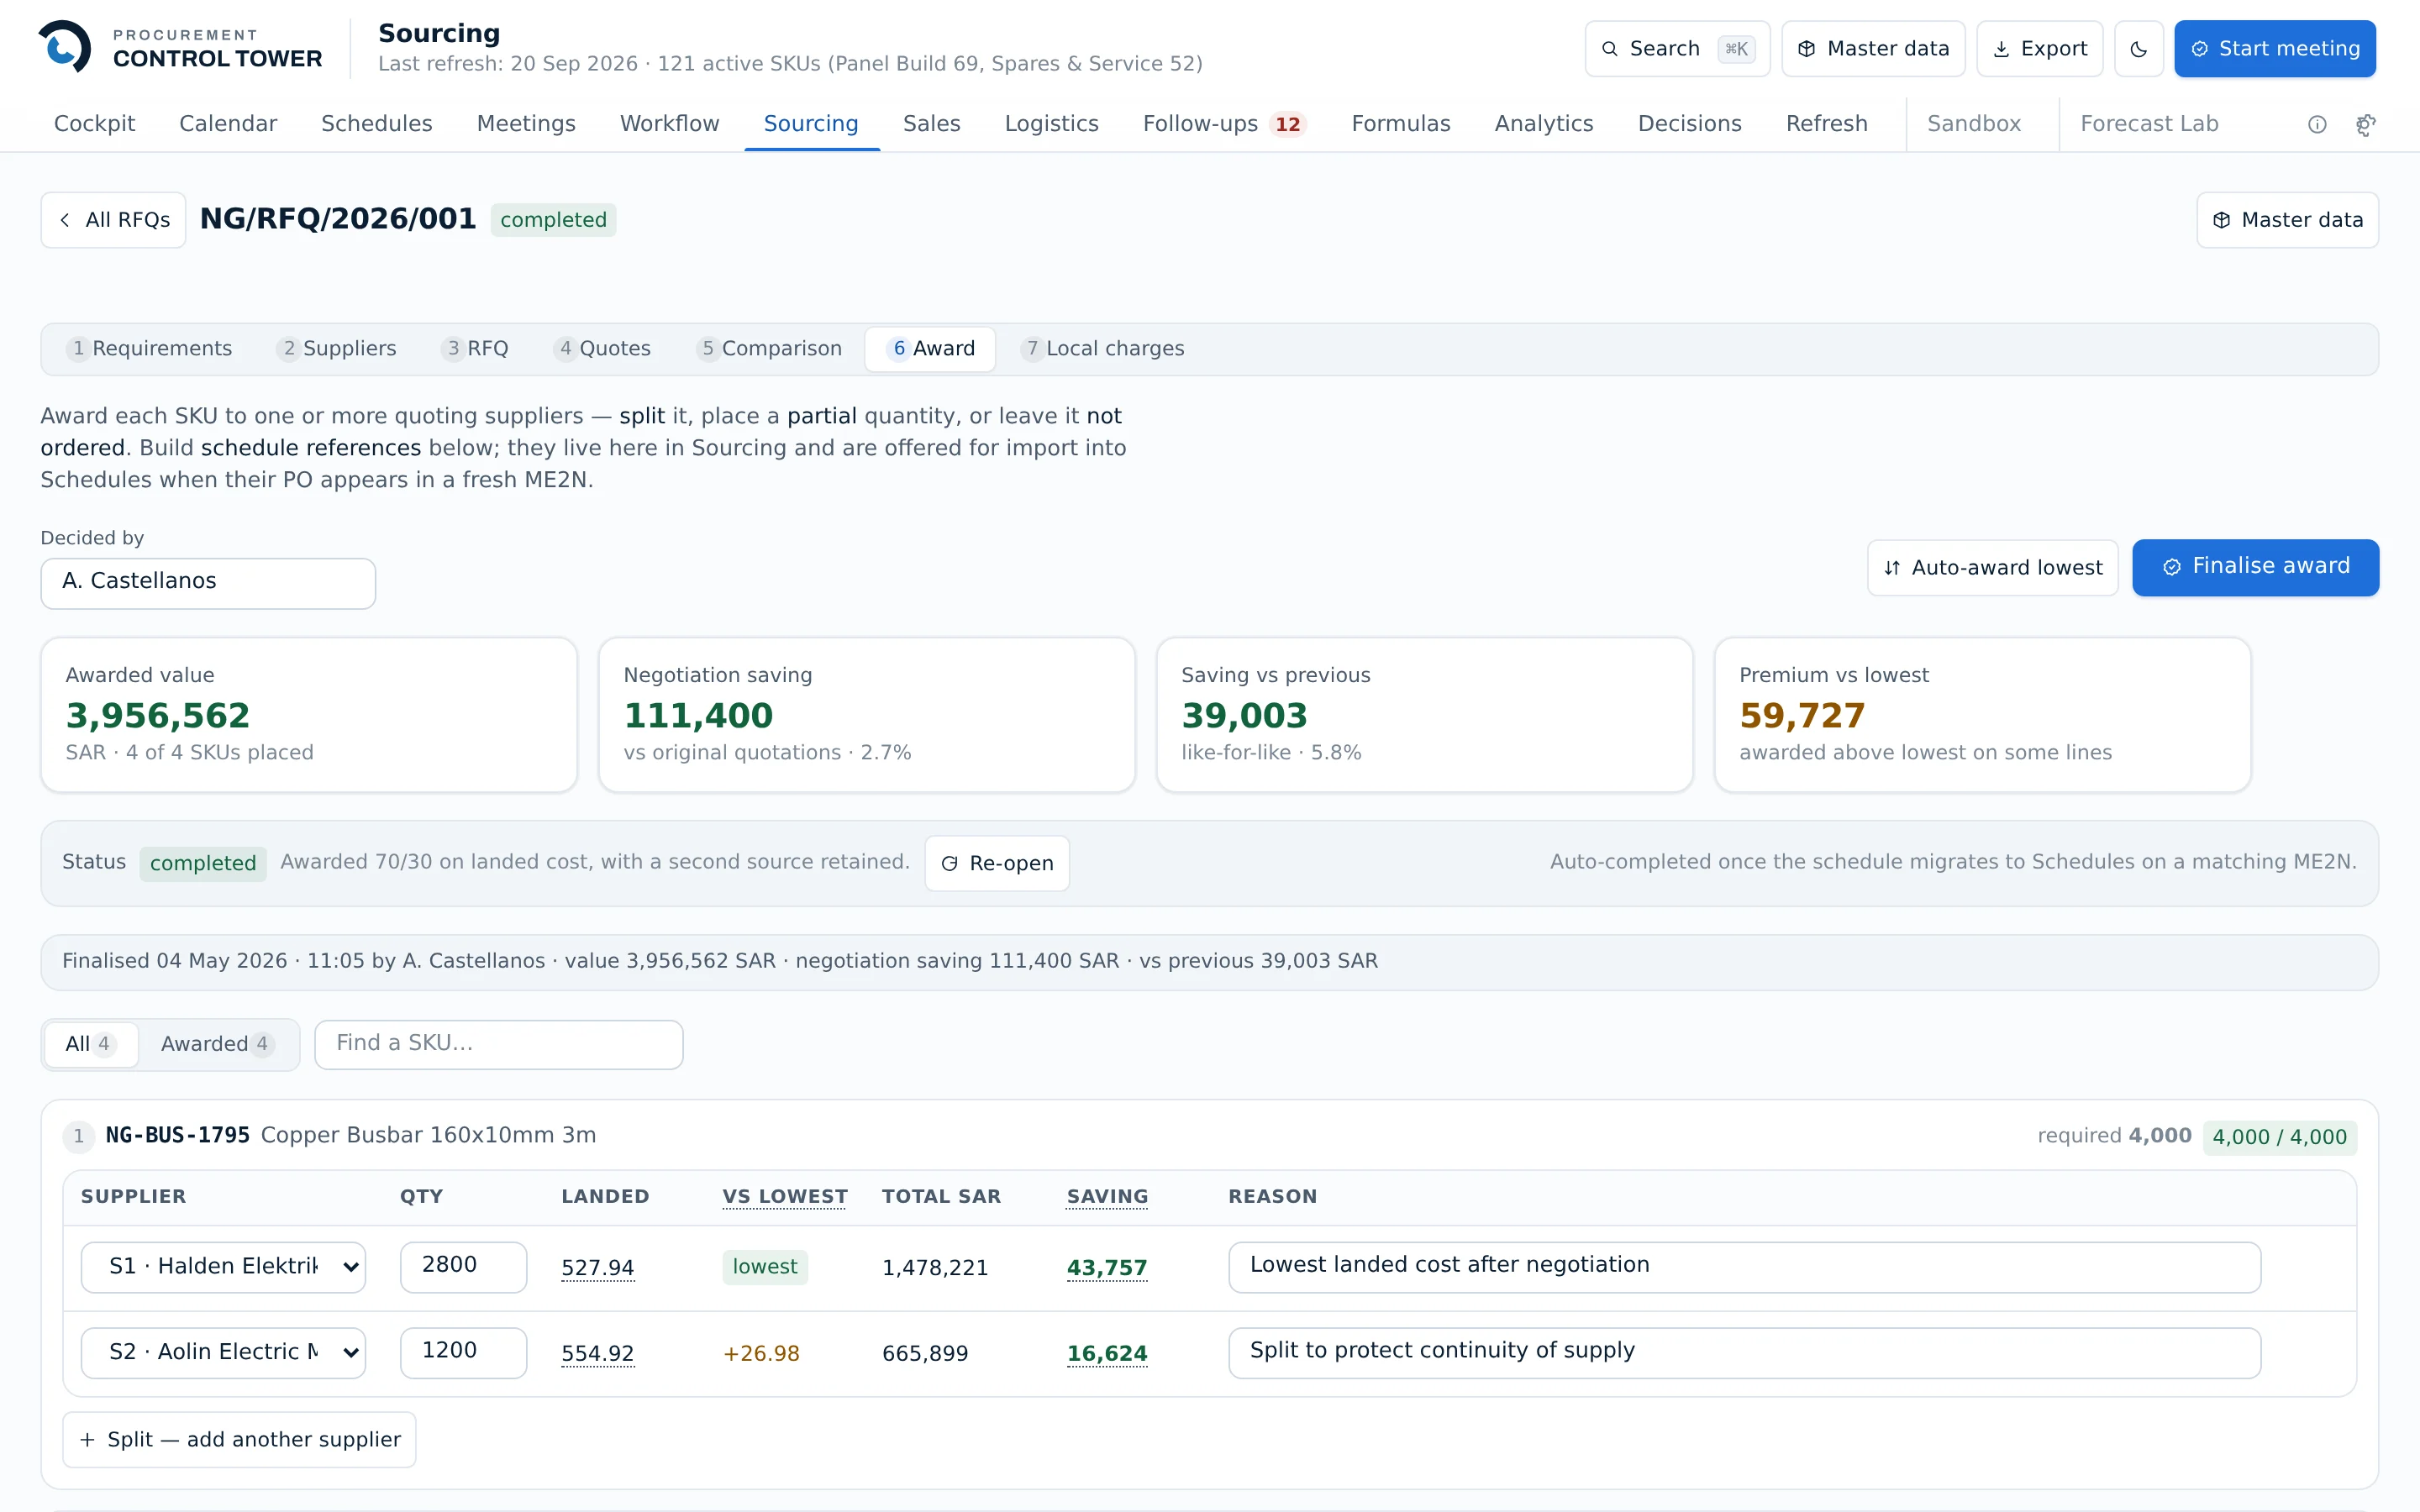Click the Find a SKU search field

(x=499, y=1044)
